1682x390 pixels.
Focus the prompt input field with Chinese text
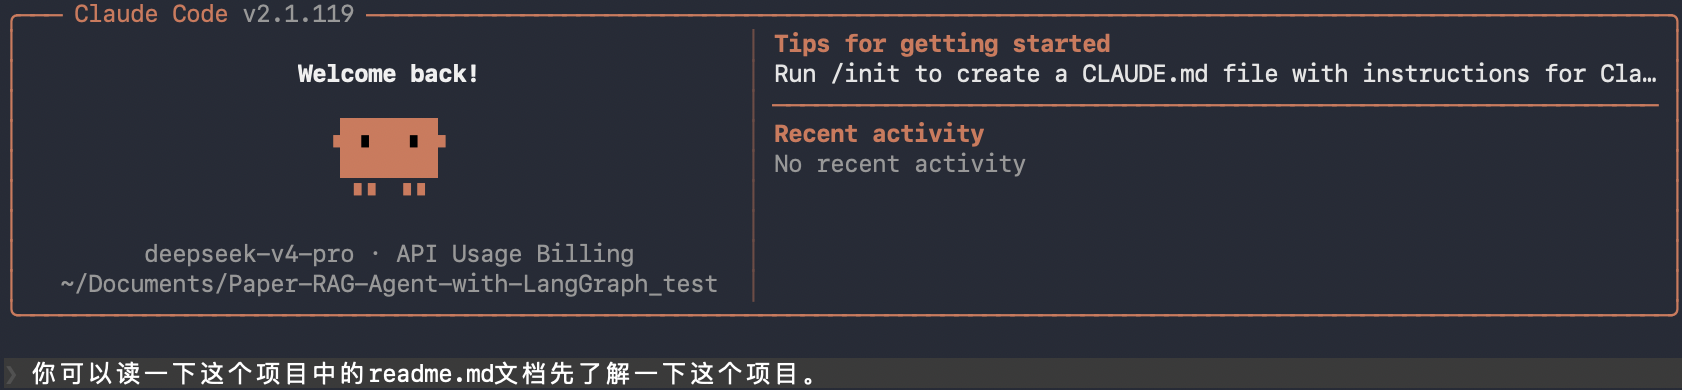[841, 374]
